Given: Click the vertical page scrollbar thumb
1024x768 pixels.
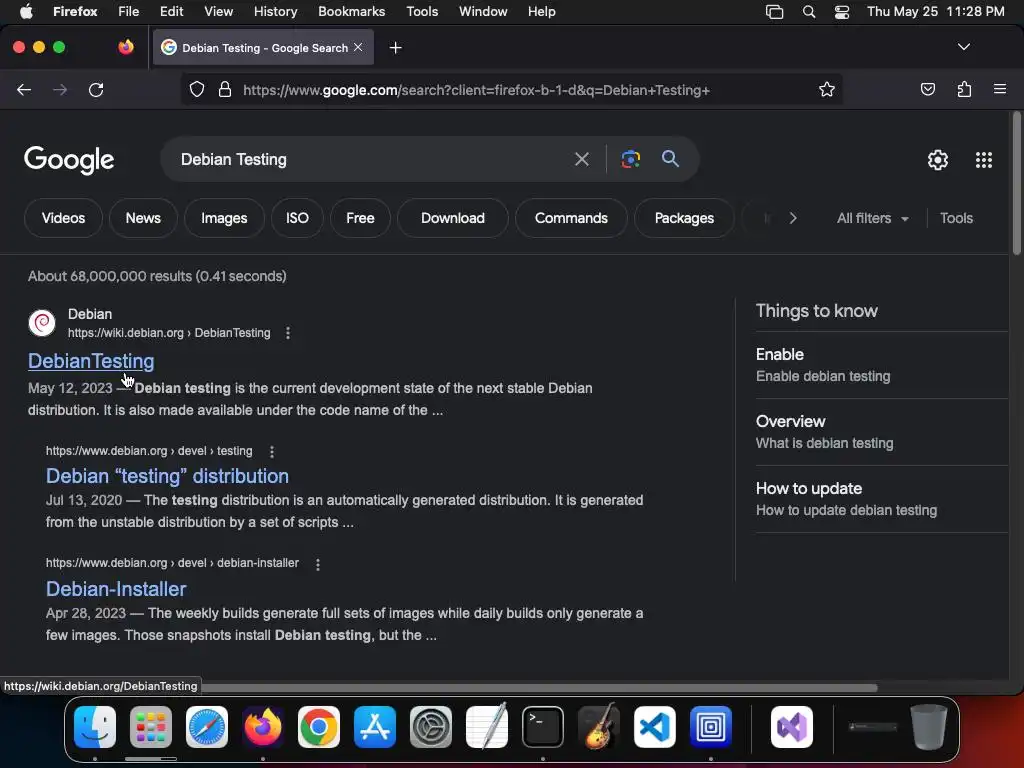Looking at the screenshot, I should [x=1016, y=183].
